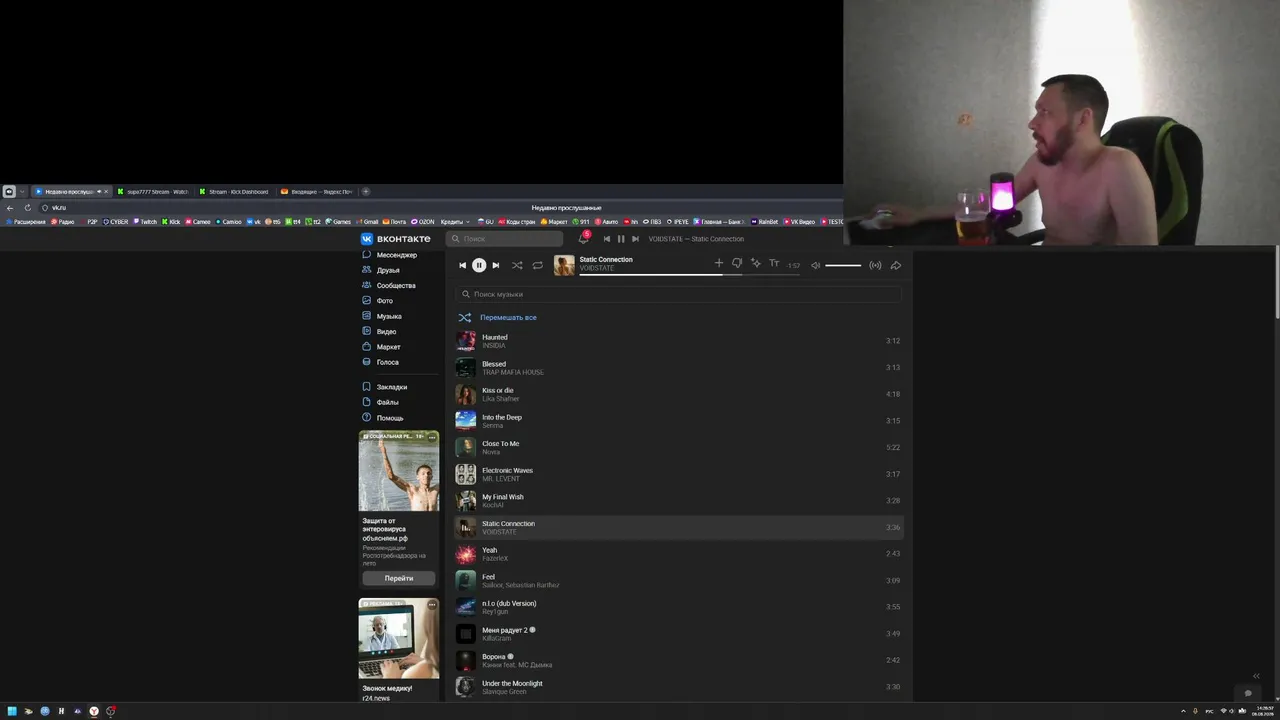1280x720 pixels.
Task: Focus the music search field
Action: (679, 294)
